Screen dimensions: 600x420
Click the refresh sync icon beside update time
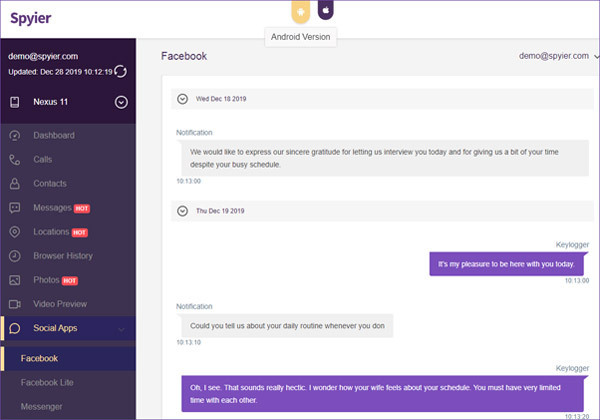[121, 71]
